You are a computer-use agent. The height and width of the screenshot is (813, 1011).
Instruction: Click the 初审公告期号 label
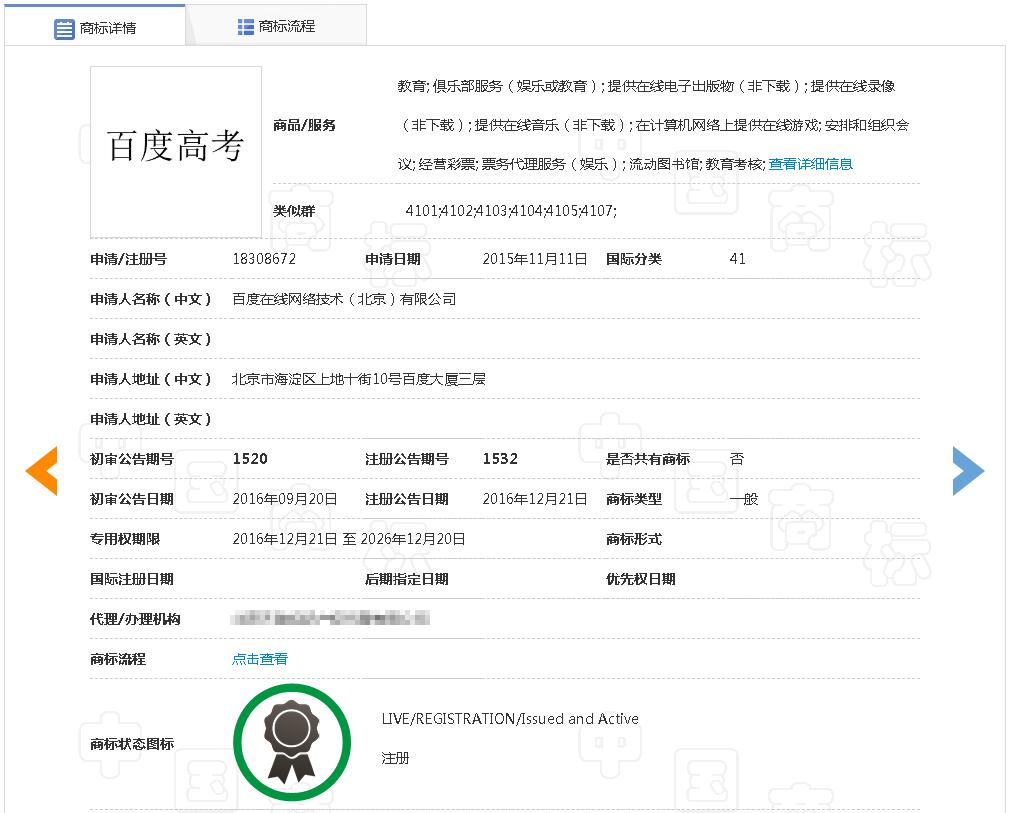[132, 459]
